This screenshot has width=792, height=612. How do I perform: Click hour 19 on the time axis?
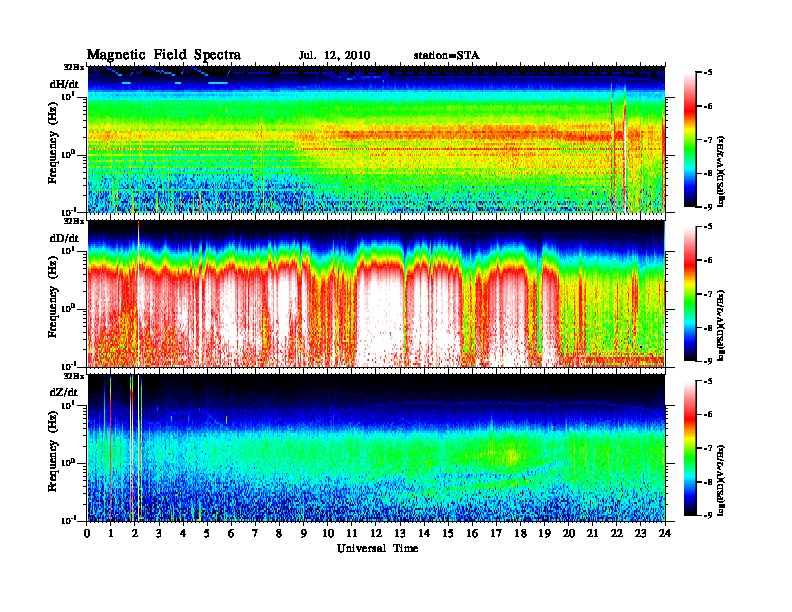544,533
